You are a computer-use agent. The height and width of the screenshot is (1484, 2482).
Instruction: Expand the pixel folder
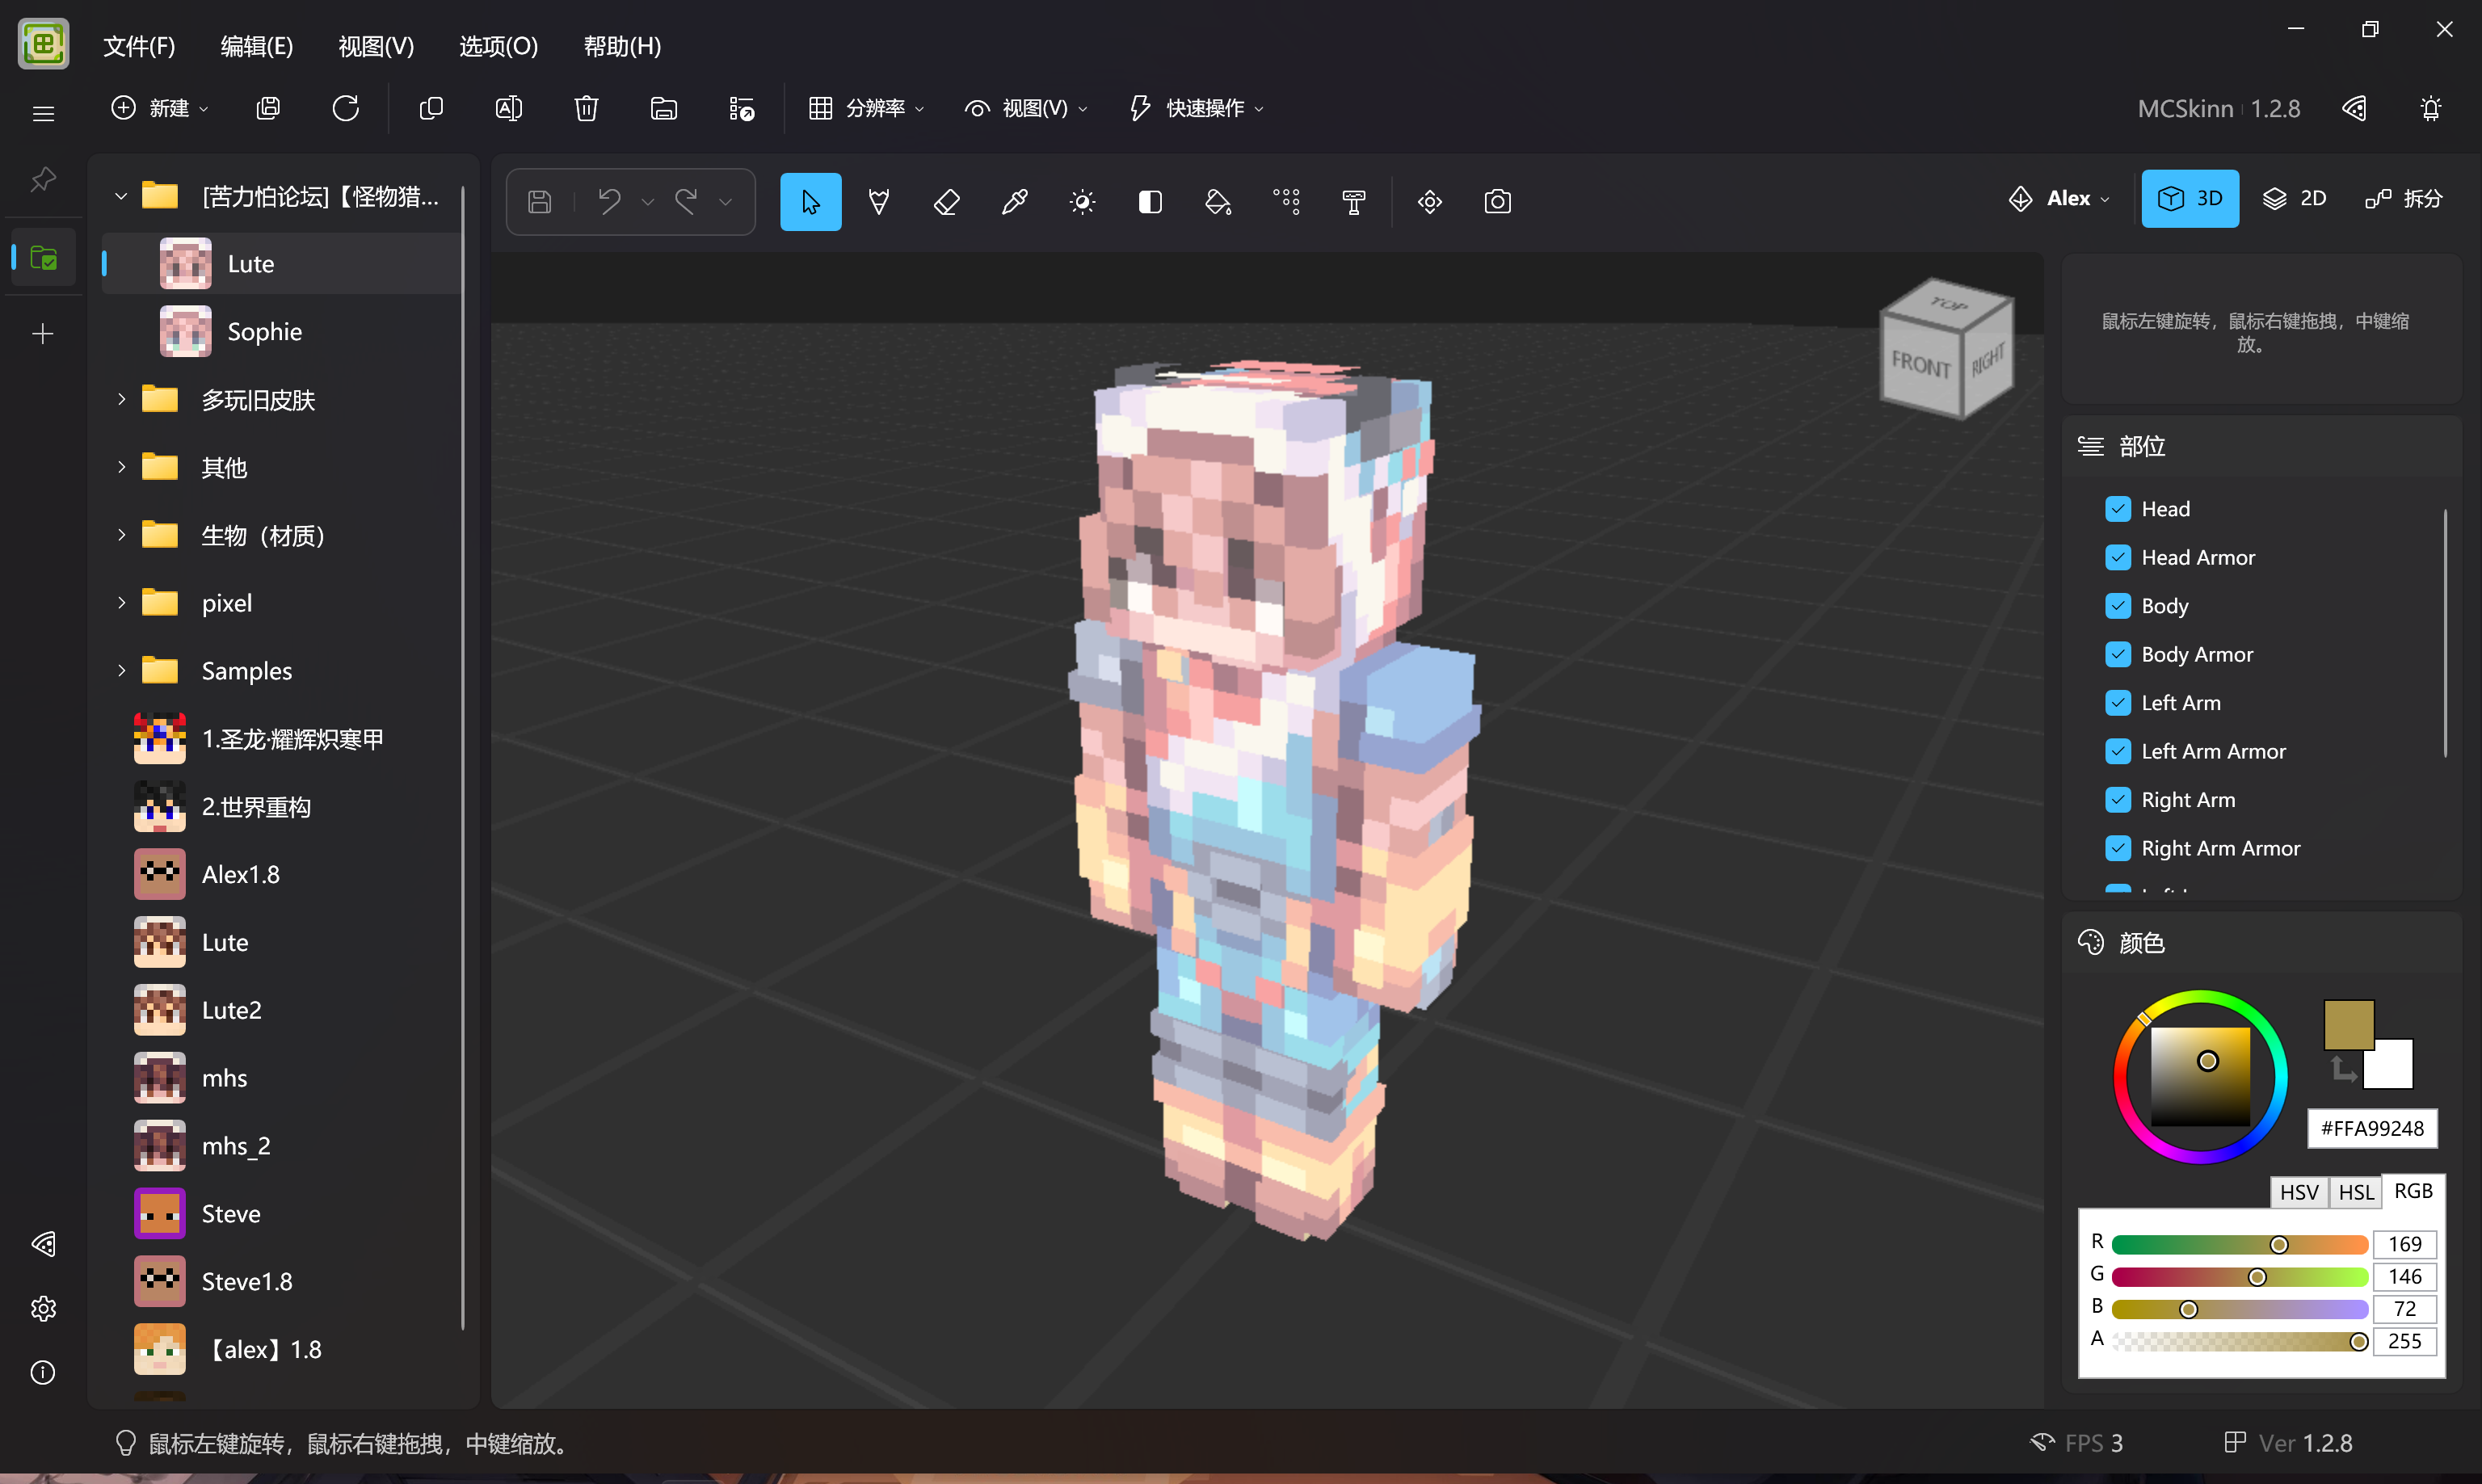pyautogui.click(x=121, y=602)
